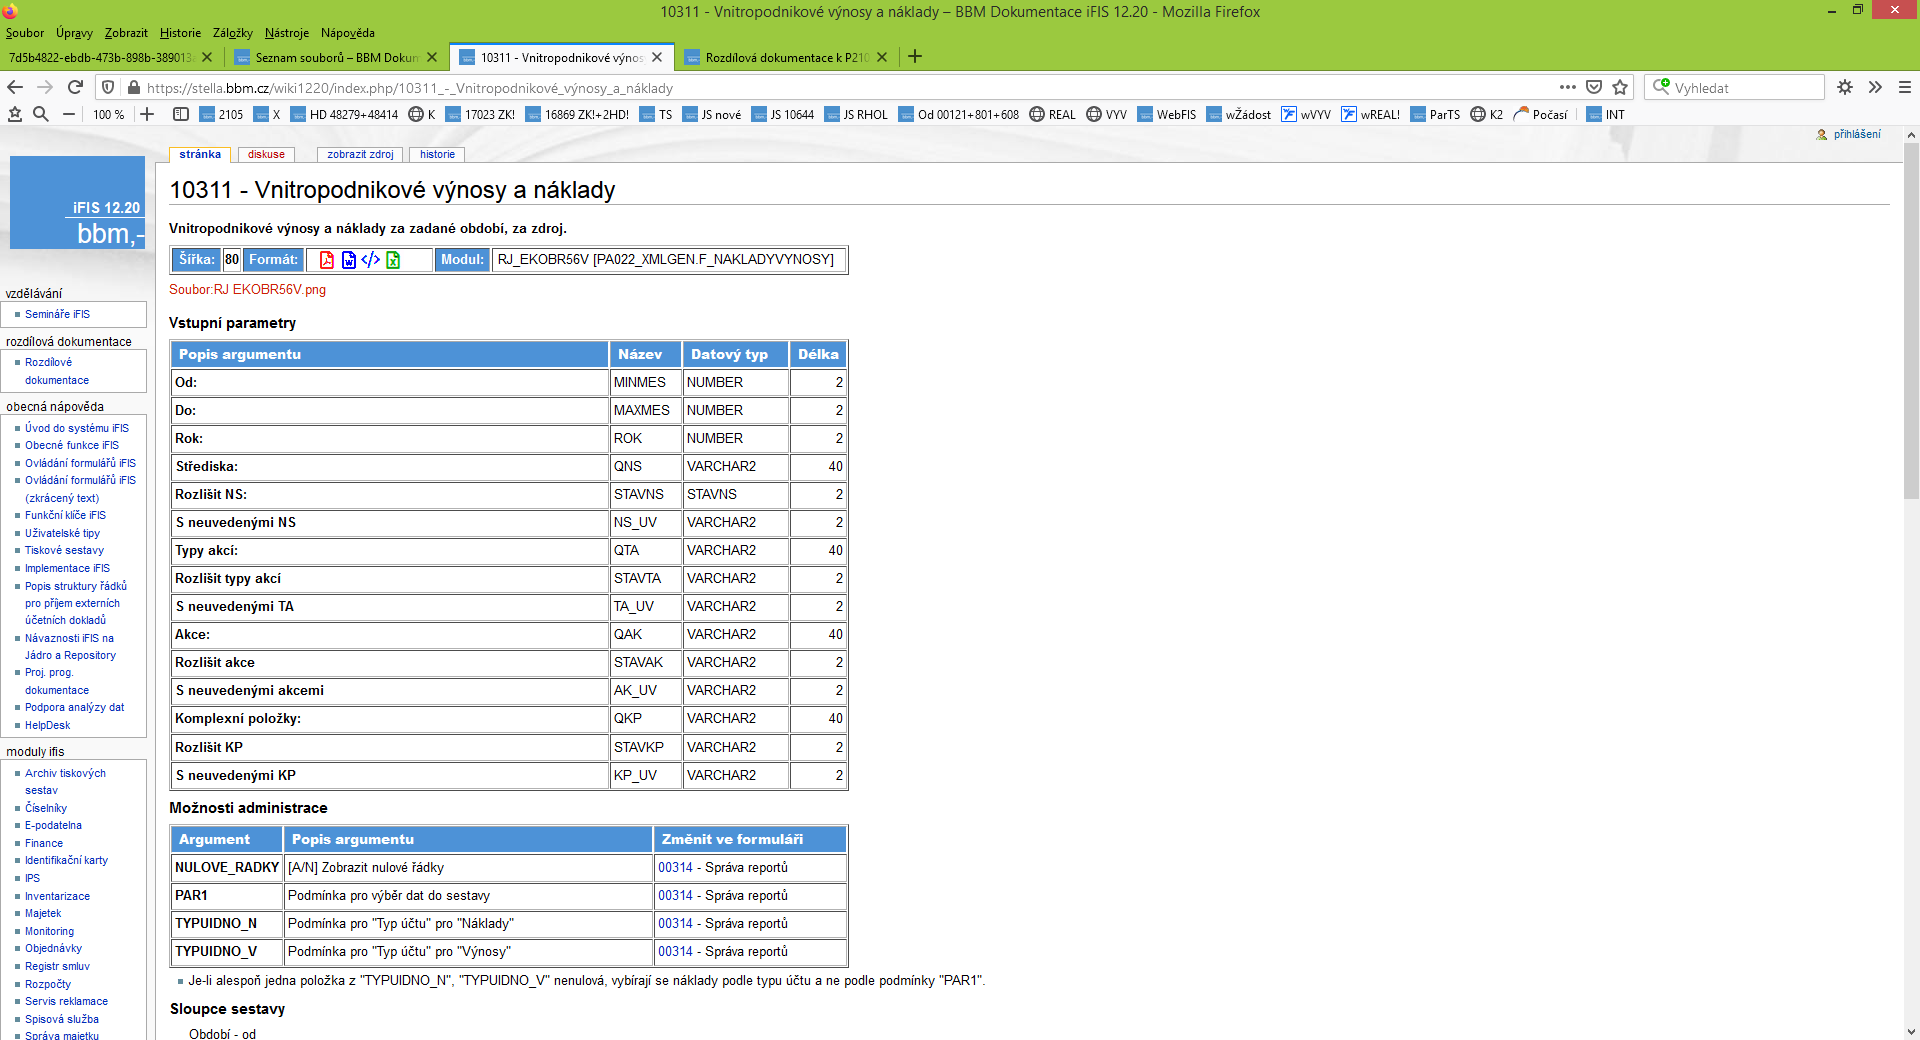Select the 'Komplexní položky:' cell
Screen dimensions: 1920x1040
click(390, 719)
